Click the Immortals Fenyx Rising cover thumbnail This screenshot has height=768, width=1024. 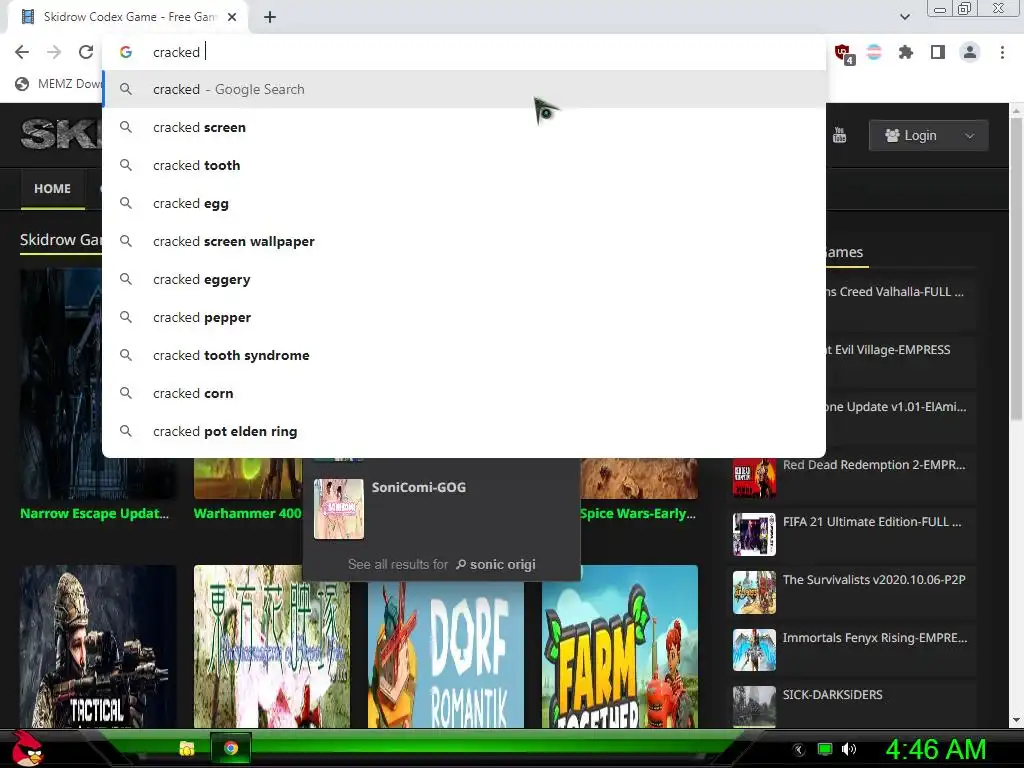pyautogui.click(x=754, y=650)
